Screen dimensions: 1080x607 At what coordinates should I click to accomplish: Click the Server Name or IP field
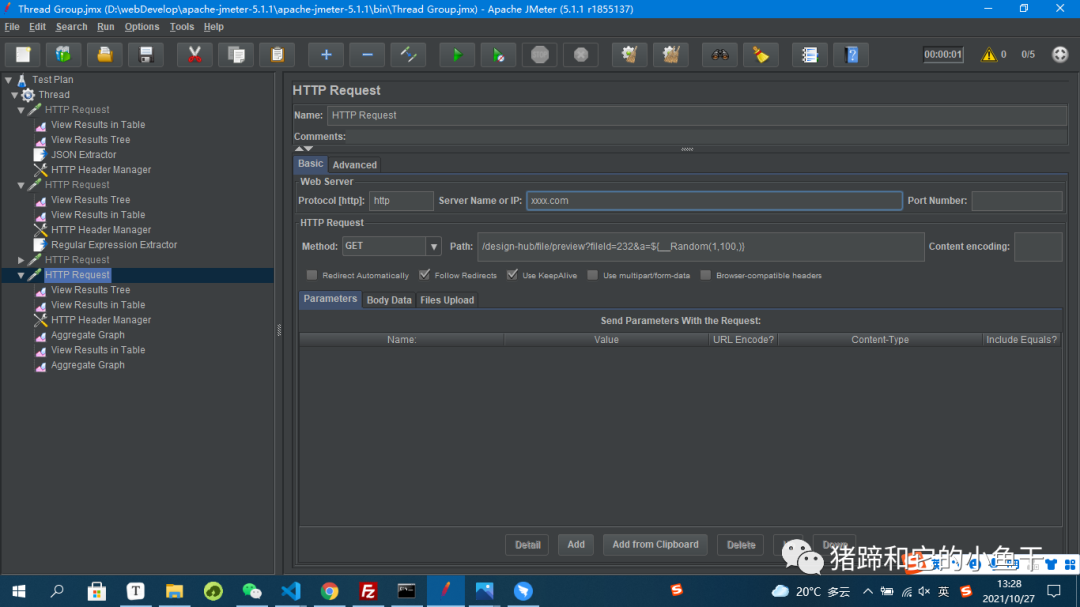[714, 200]
